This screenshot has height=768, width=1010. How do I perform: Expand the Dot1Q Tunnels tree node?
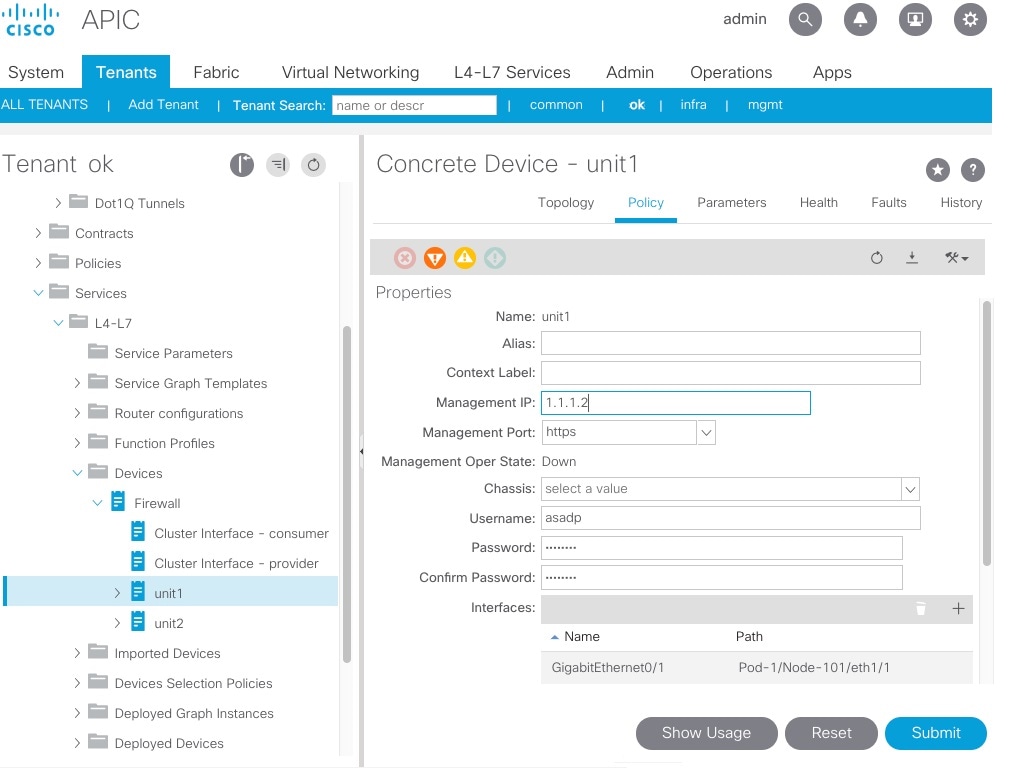coord(58,203)
